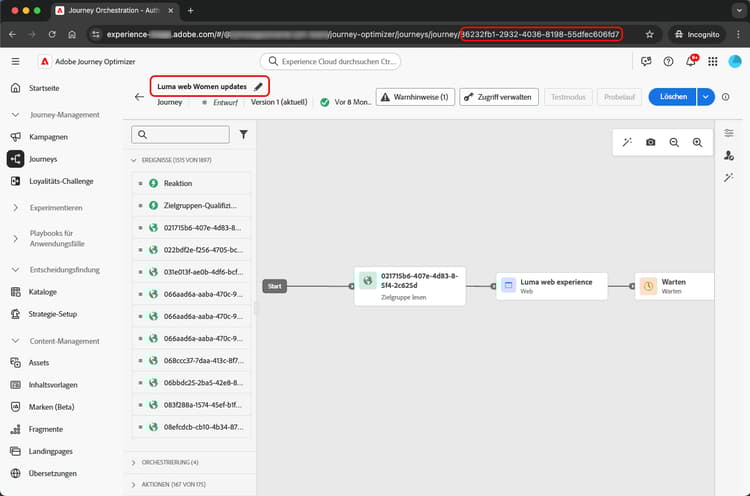Click the Adobe Journey Optimizer logo

44,61
